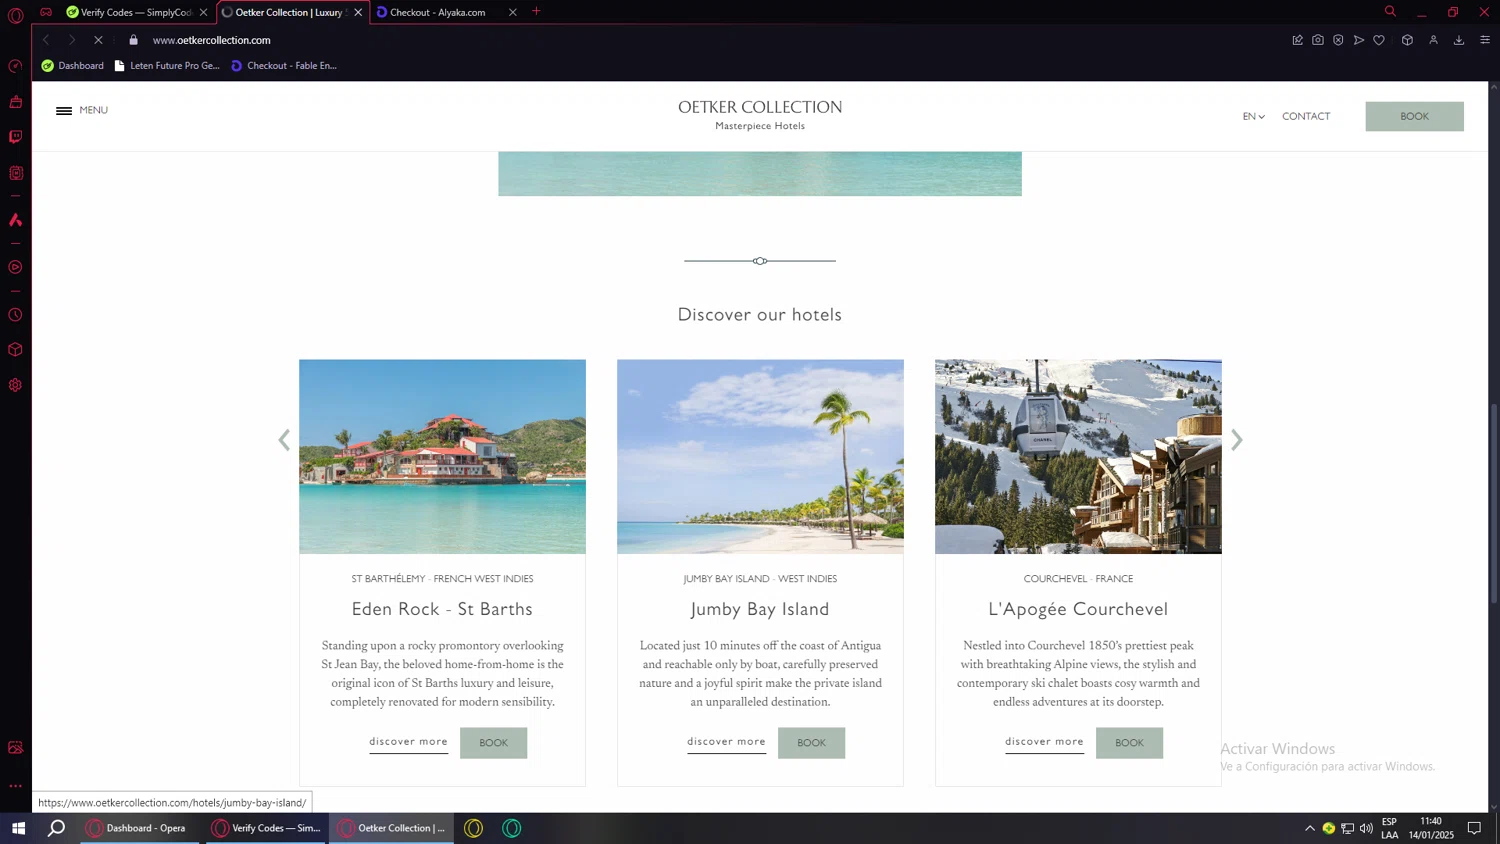
Task: Open GX Corner gamepad icon
Action: point(46,12)
